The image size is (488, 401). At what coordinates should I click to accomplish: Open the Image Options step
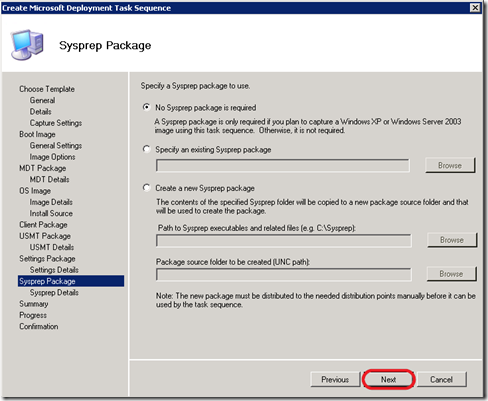(x=52, y=157)
